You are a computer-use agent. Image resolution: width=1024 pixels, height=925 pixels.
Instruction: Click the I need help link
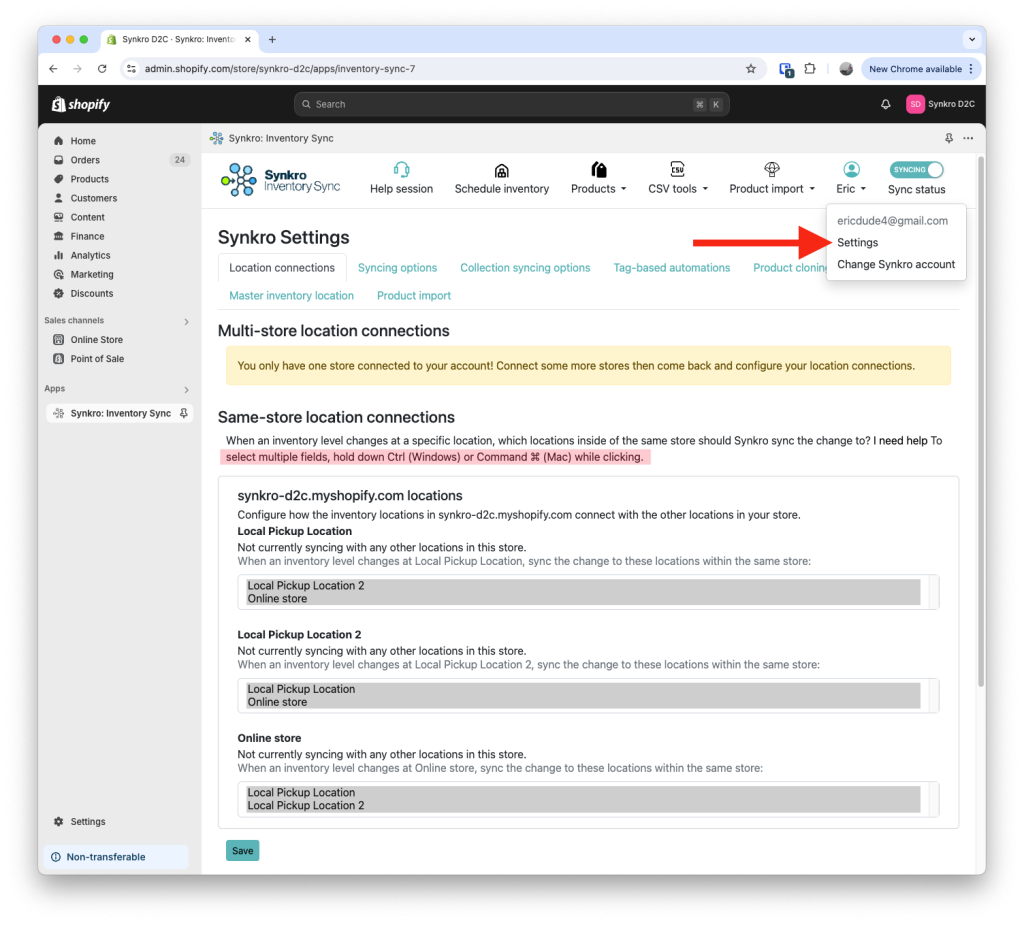pos(900,441)
